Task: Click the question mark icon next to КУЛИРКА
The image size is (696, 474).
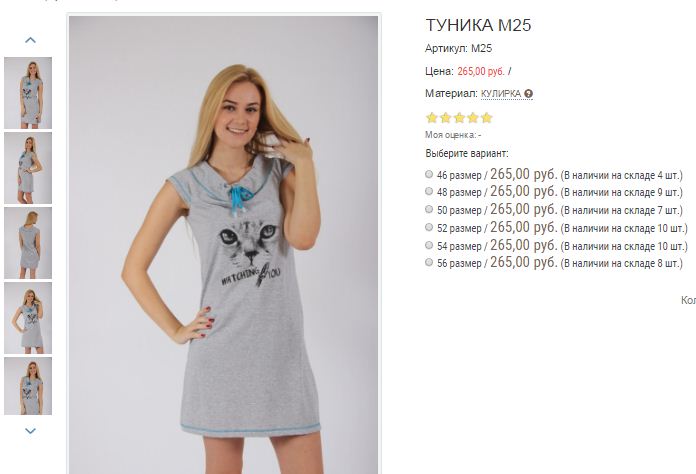Action: tap(528, 94)
